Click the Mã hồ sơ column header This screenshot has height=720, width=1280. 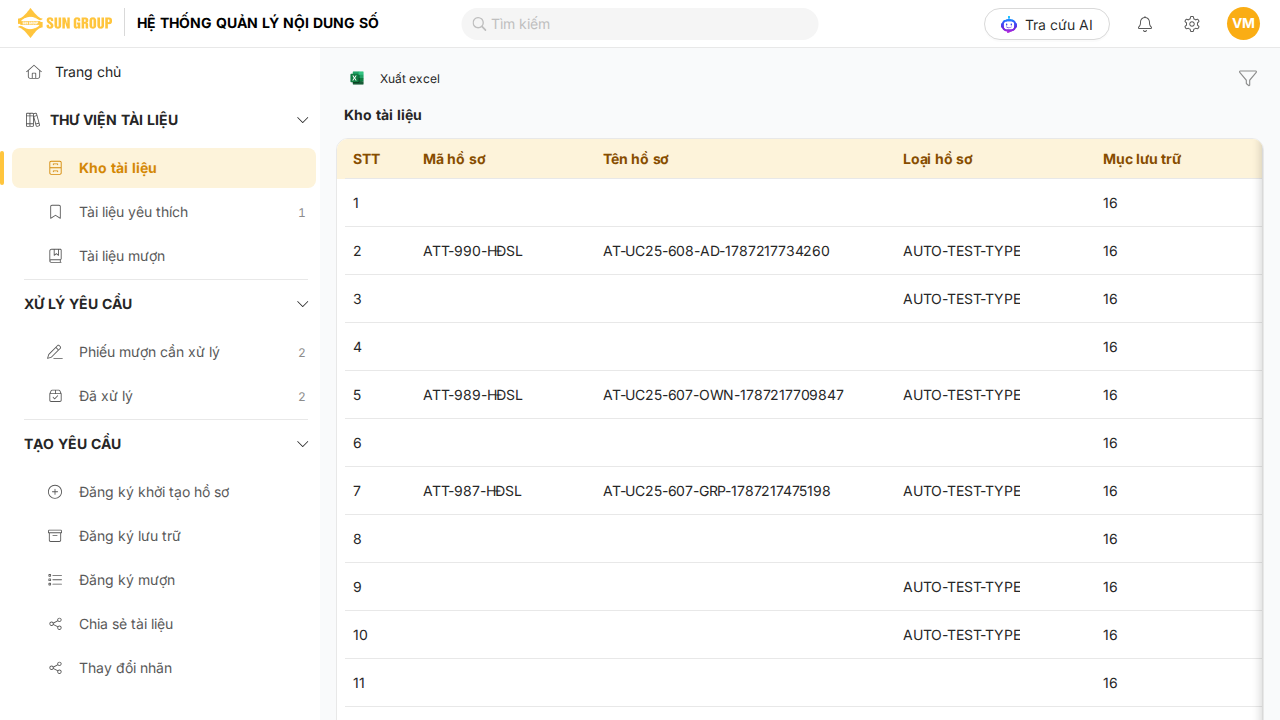point(454,159)
